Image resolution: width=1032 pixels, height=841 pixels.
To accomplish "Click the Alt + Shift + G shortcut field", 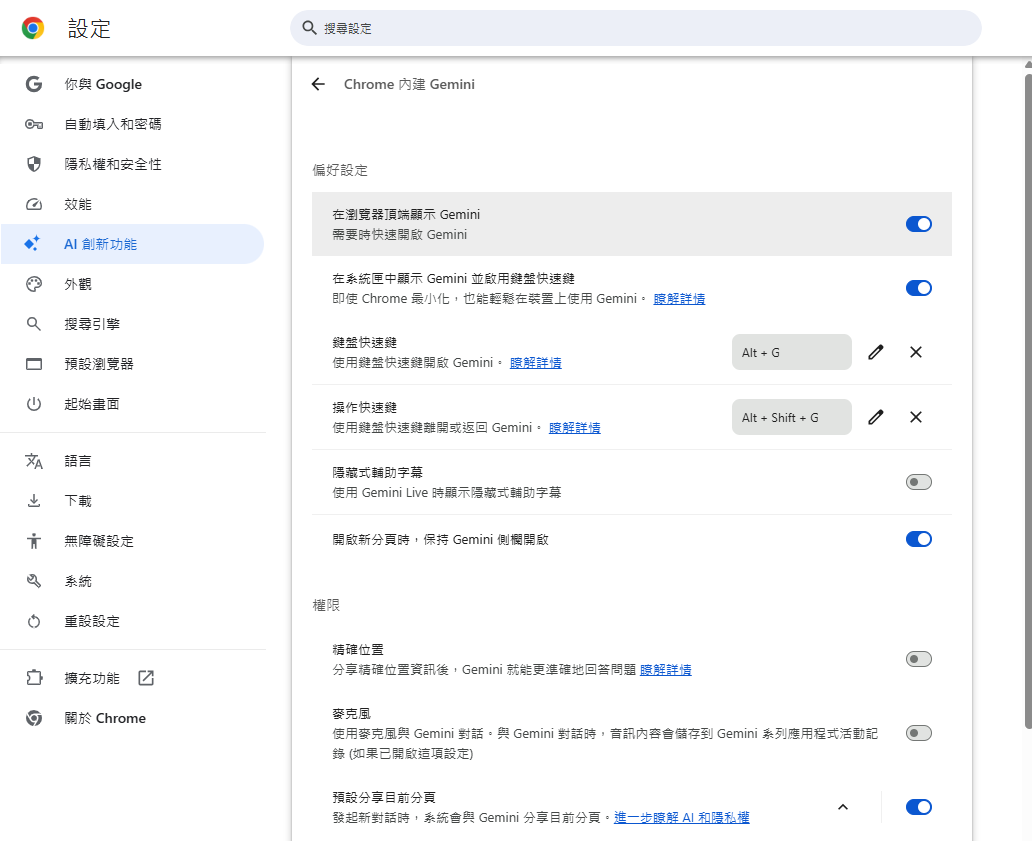I will pos(791,417).
